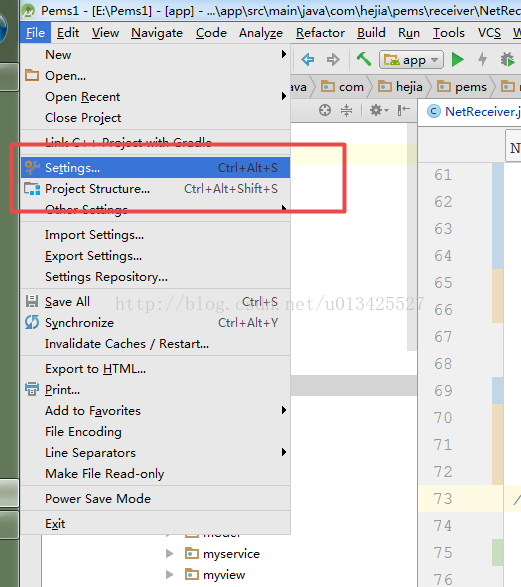Click the Open folder icon in File menu
The image size is (521, 587).
(x=32, y=75)
